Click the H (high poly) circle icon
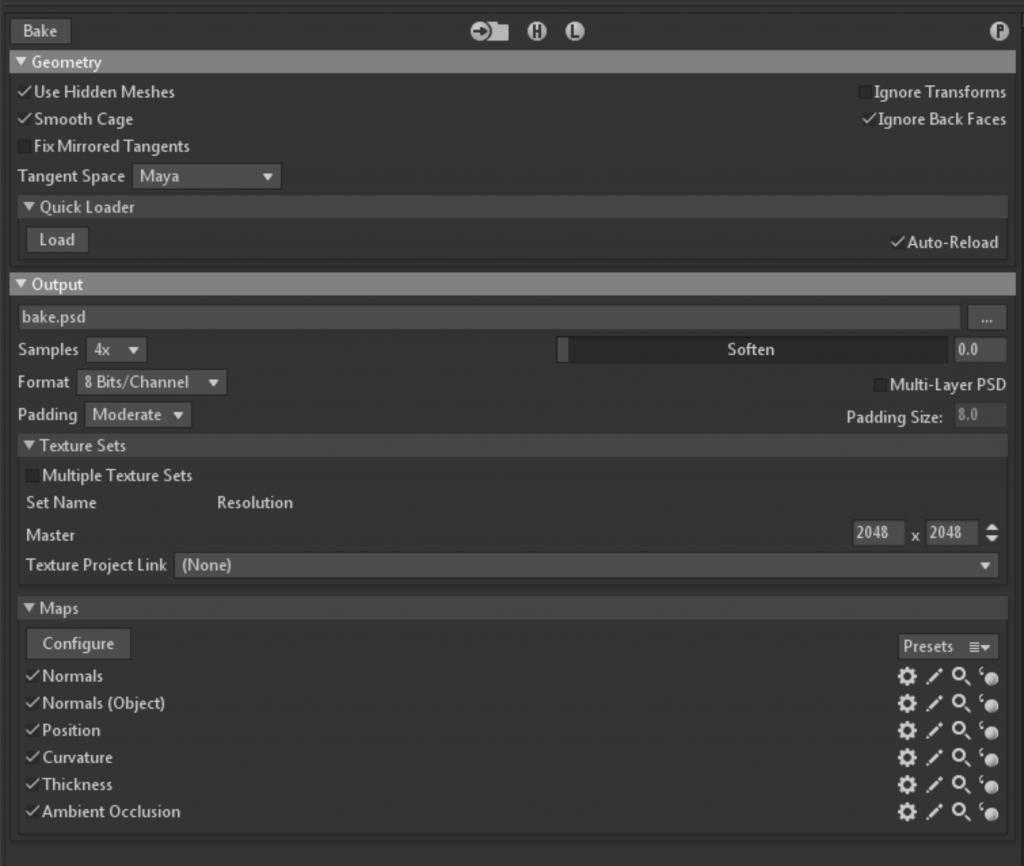Screen dimensions: 1024x866 [x=537, y=31]
